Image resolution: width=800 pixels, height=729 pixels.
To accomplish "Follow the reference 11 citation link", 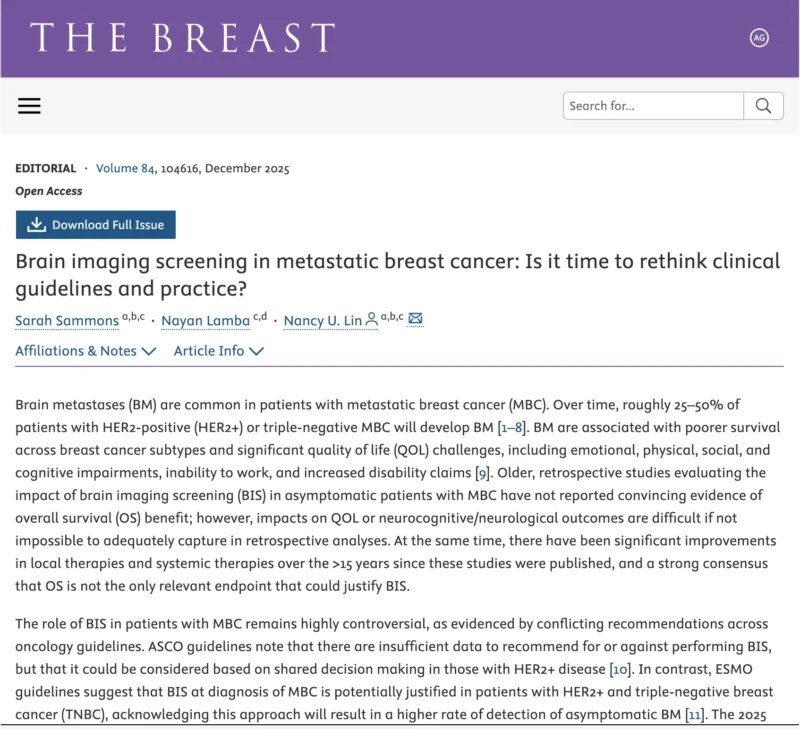I will click(694, 715).
